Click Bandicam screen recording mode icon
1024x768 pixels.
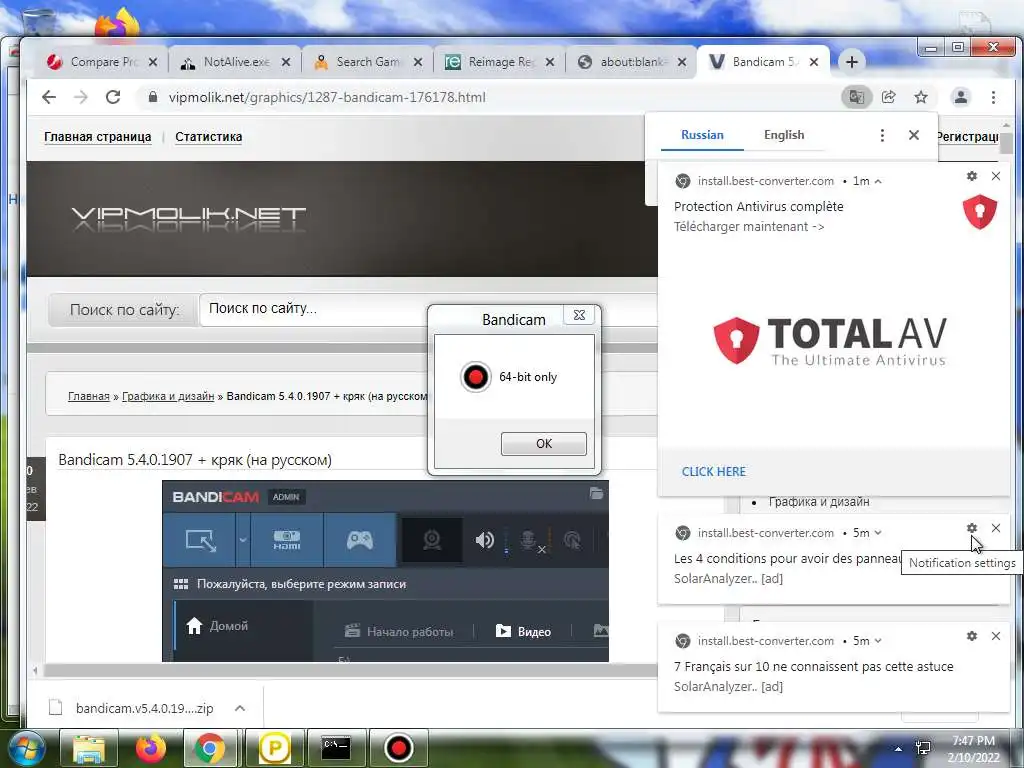(x=200, y=540)
